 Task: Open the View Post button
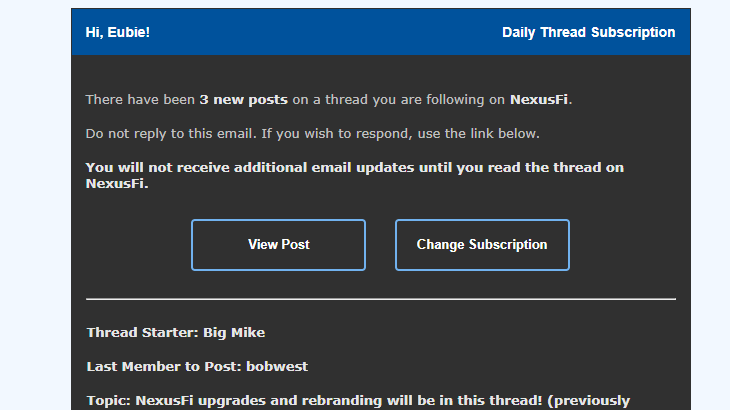point(278,245)
